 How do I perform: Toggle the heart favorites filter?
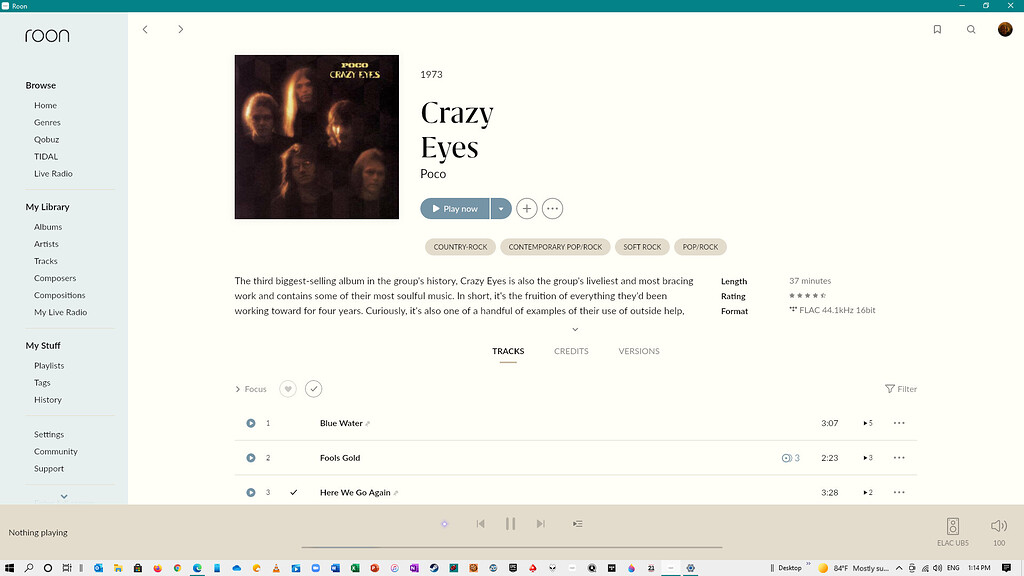coord(288,389)
